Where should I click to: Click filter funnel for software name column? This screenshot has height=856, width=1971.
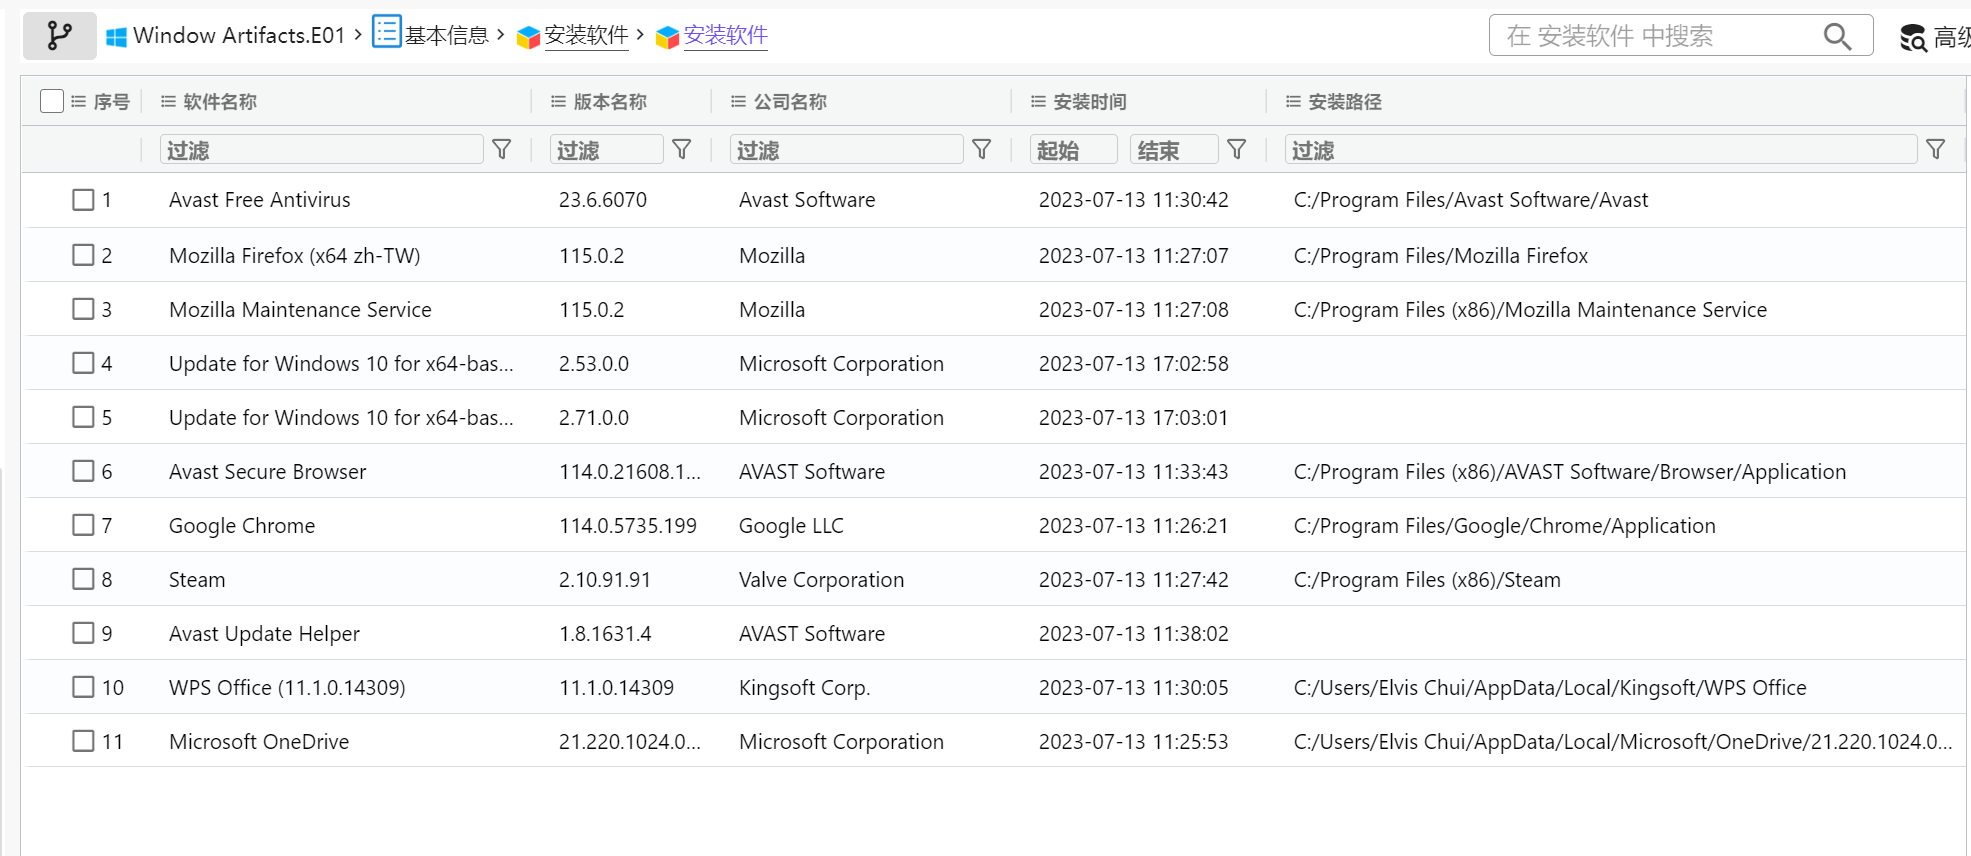point(502,150)
